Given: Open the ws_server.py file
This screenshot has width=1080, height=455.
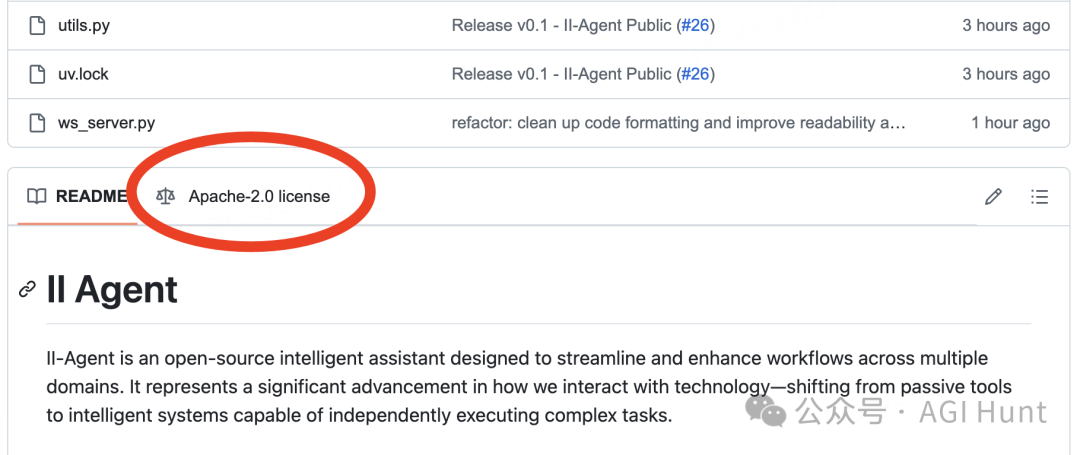Looking at the screenshot, I should (107, 123).
